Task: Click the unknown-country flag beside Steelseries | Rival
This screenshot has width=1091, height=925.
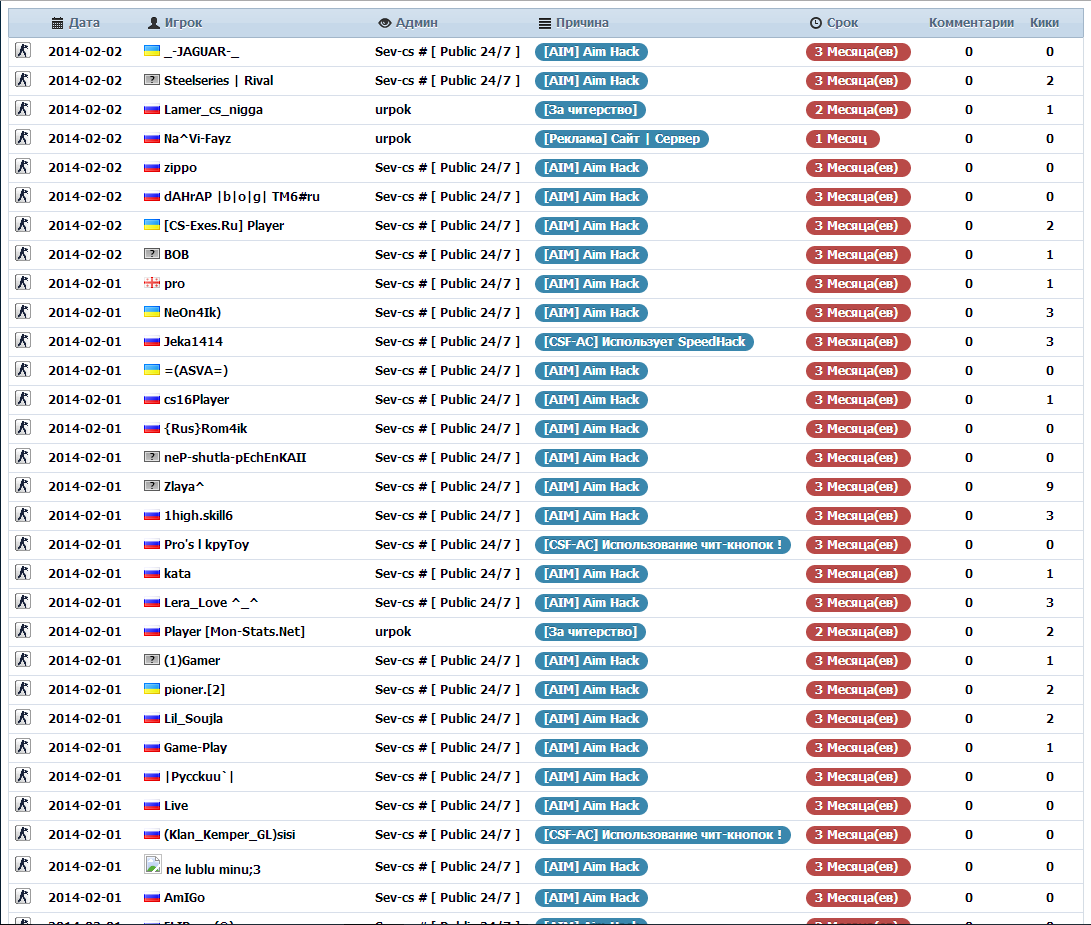Action: [x=152, y=80]
